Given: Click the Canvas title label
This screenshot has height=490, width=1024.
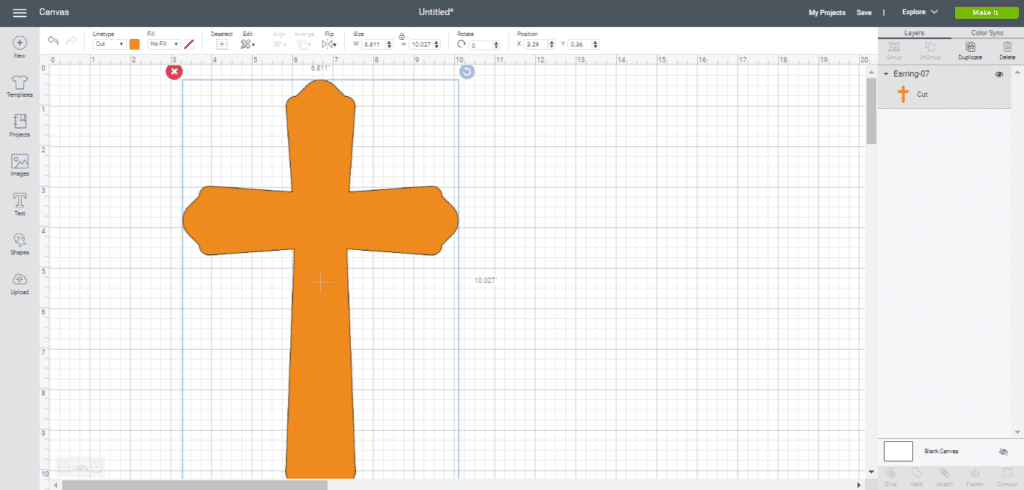Looking at the screenshot, I should pyautogui.click(x=54, y=12).
